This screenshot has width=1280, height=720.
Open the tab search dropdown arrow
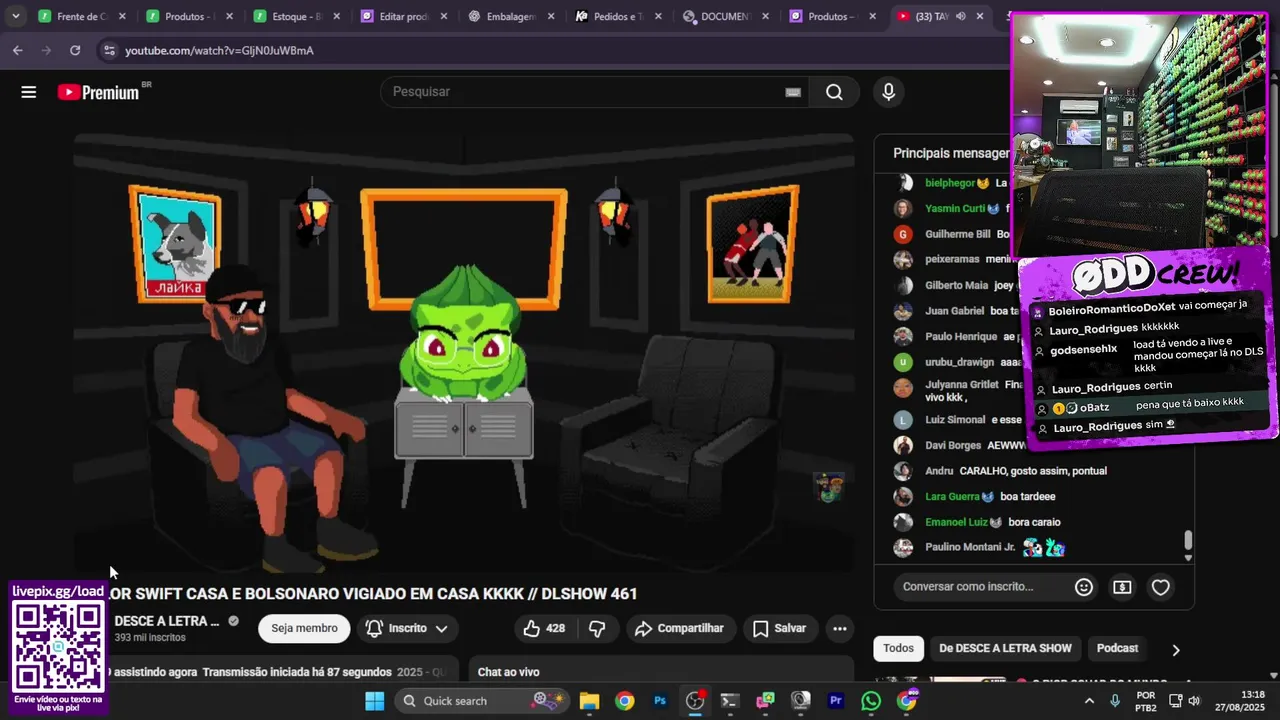tap(16, 17)
